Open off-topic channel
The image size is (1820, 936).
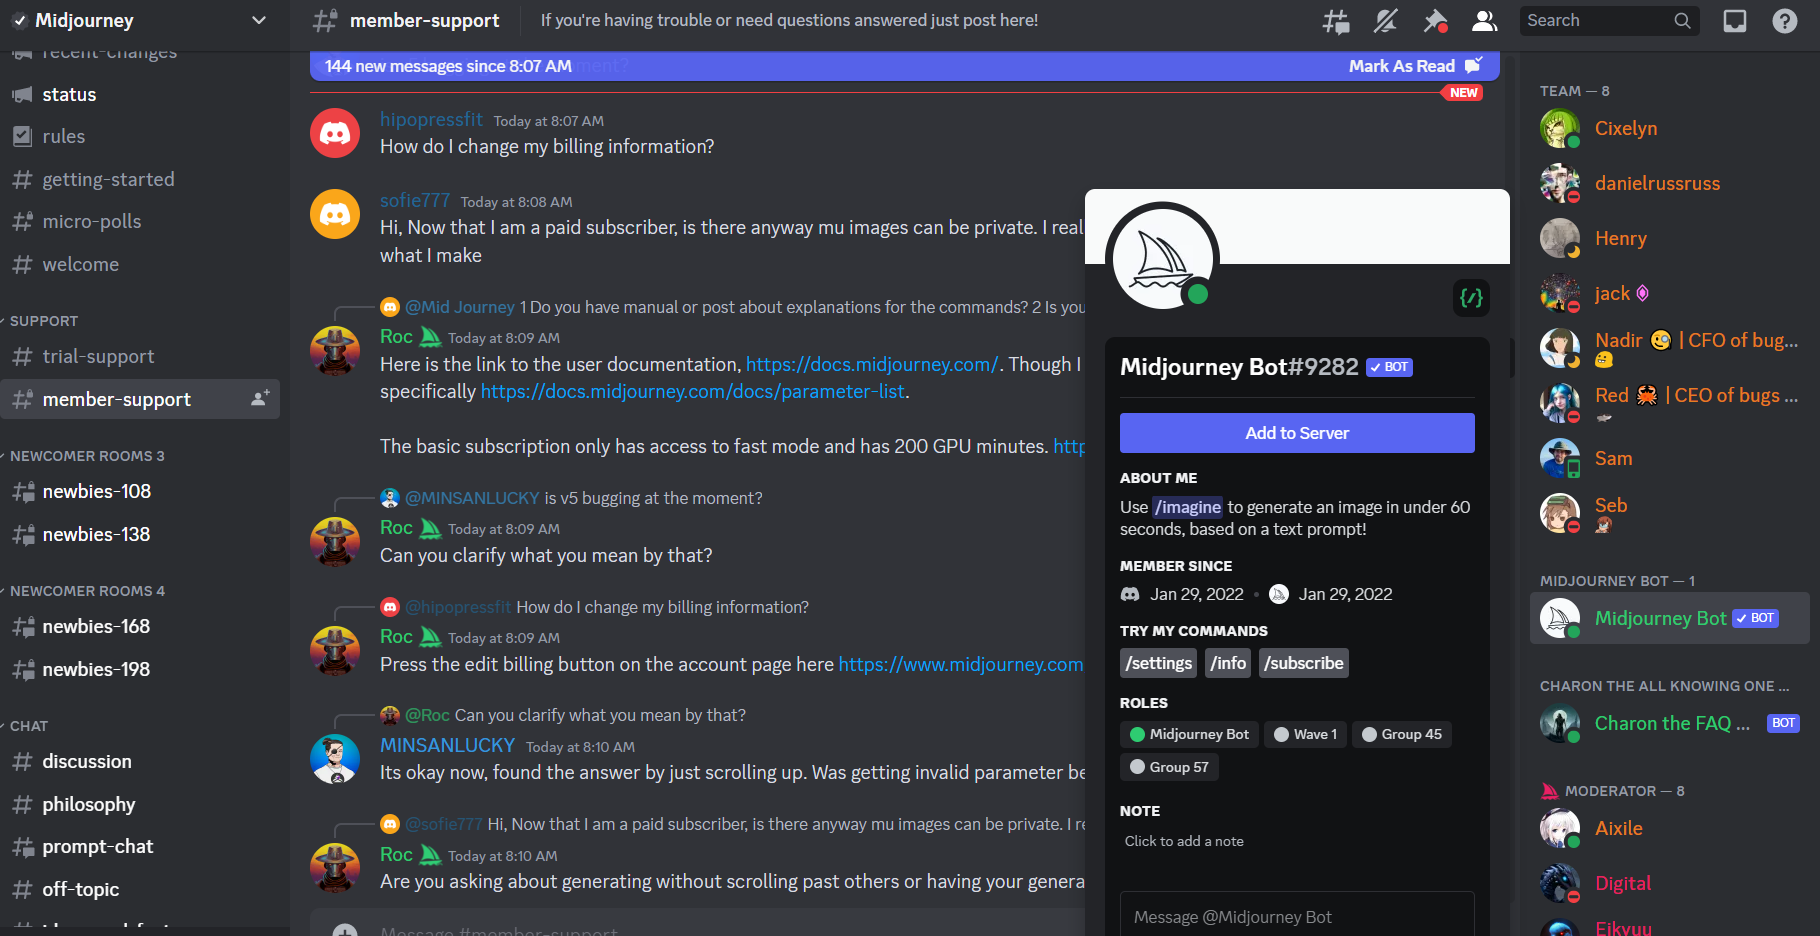[x=140, y=890]
